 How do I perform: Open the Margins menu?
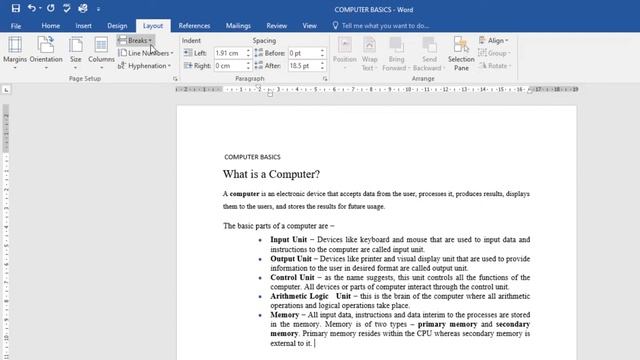15,52
